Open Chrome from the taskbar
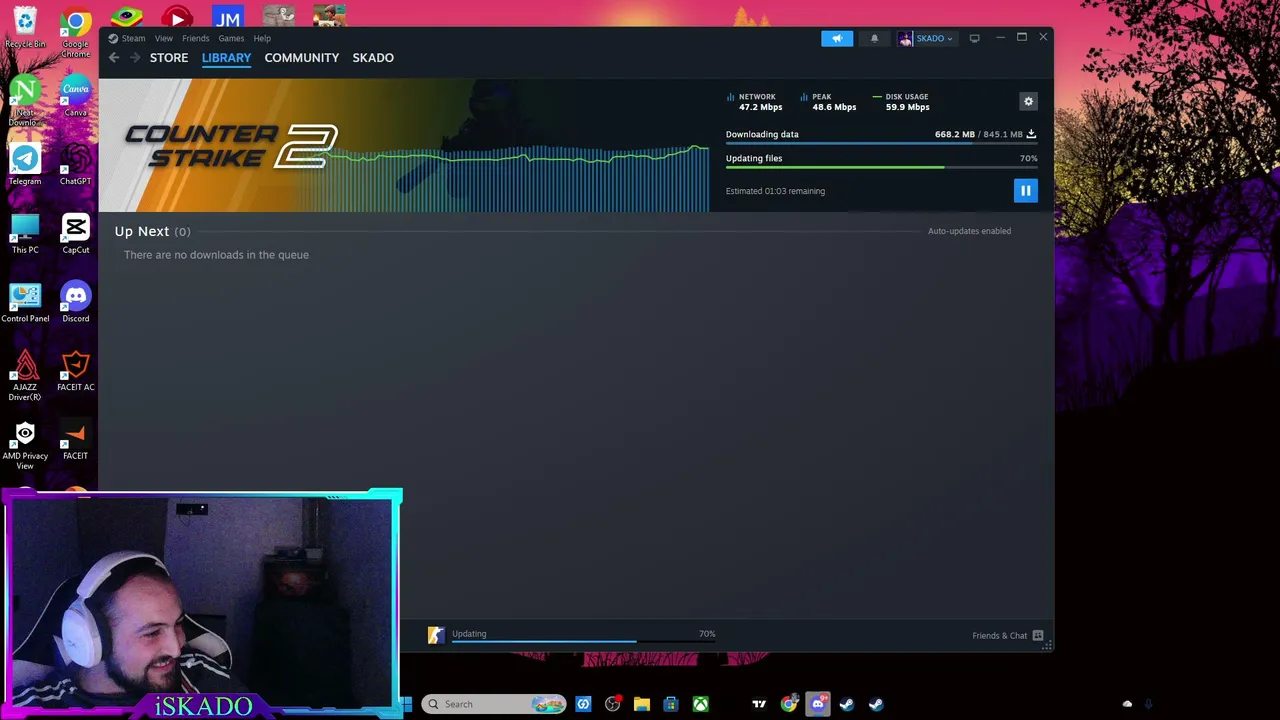 click(x=789, y=704)
